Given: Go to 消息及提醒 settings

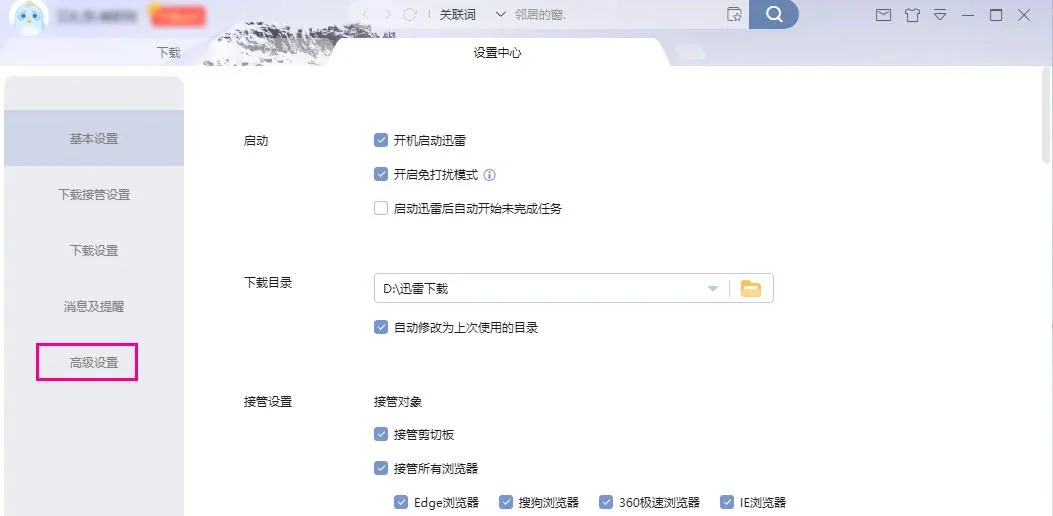Looking at the screenshot, I should click(94, 307).
